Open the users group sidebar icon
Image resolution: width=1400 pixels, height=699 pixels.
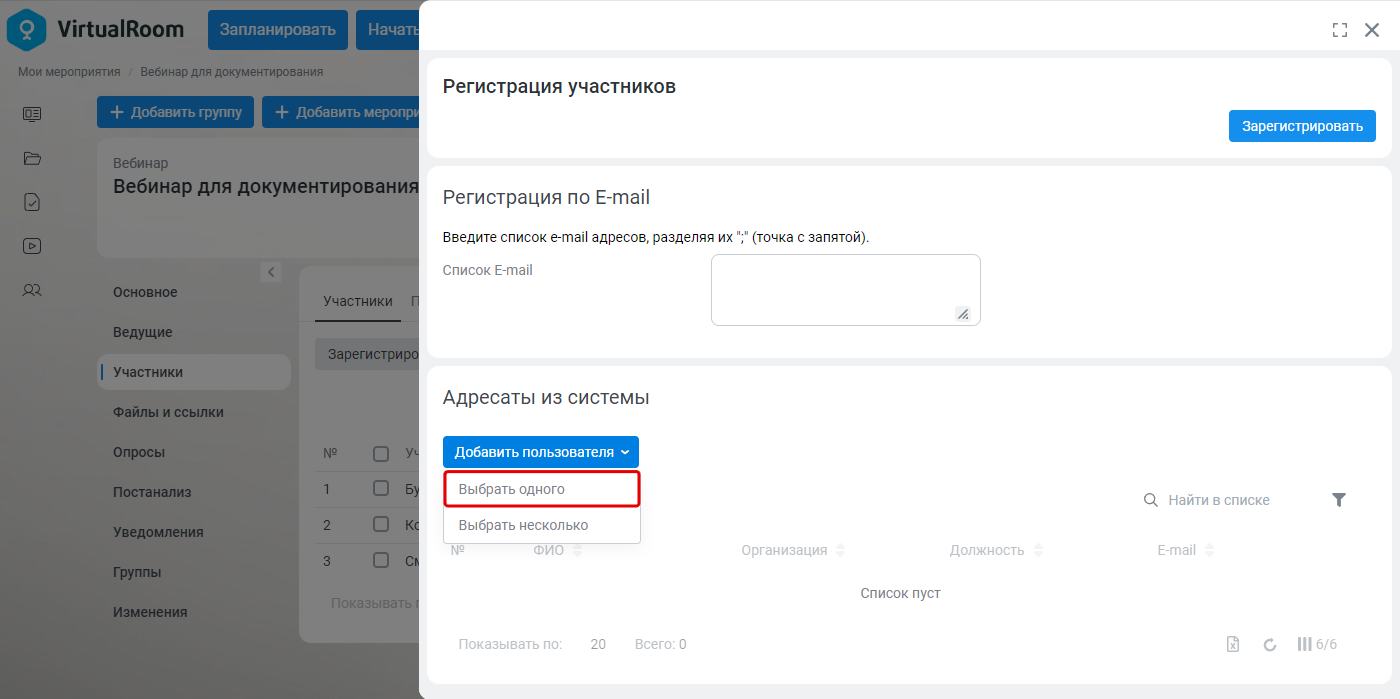[x=32, y=290]
